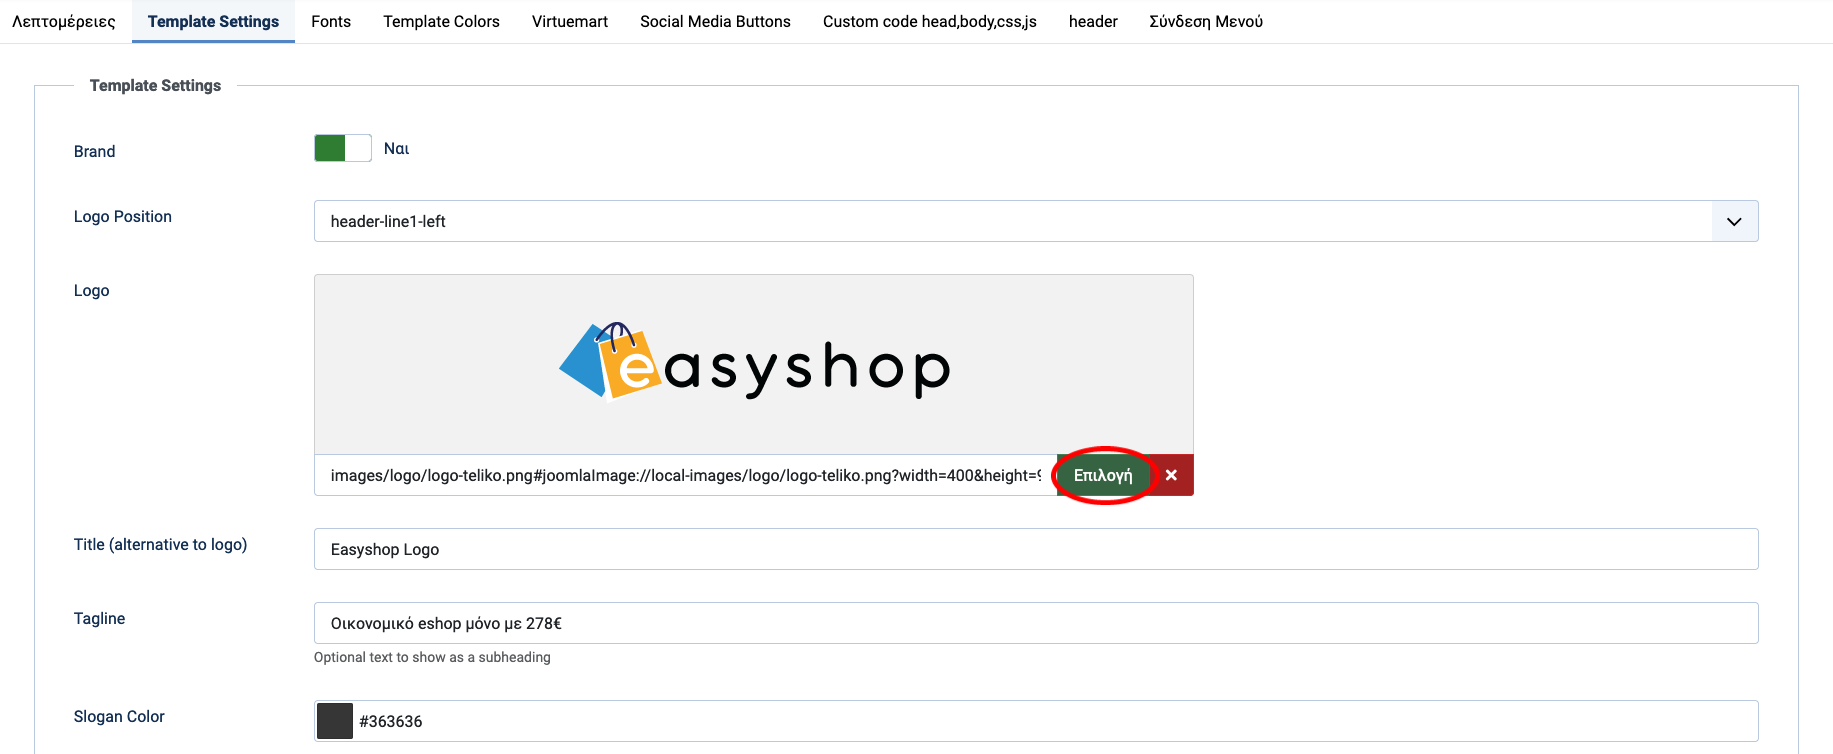Clear the logo image with the X button
The height and width of the screenshot is (754, 1833).
click(1171, 475)
